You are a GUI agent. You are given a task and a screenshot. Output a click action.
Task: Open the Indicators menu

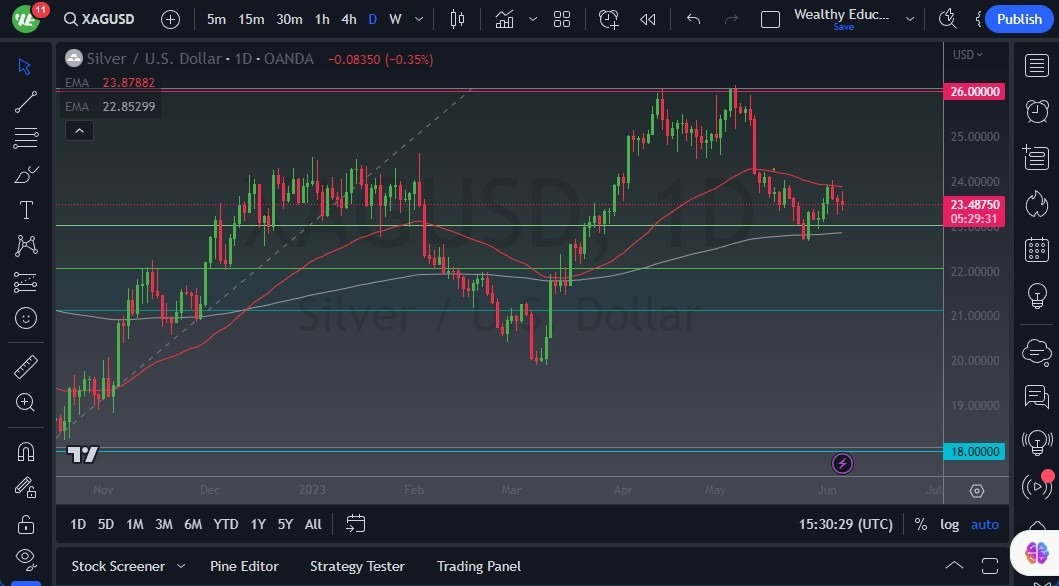pos(504,18)
